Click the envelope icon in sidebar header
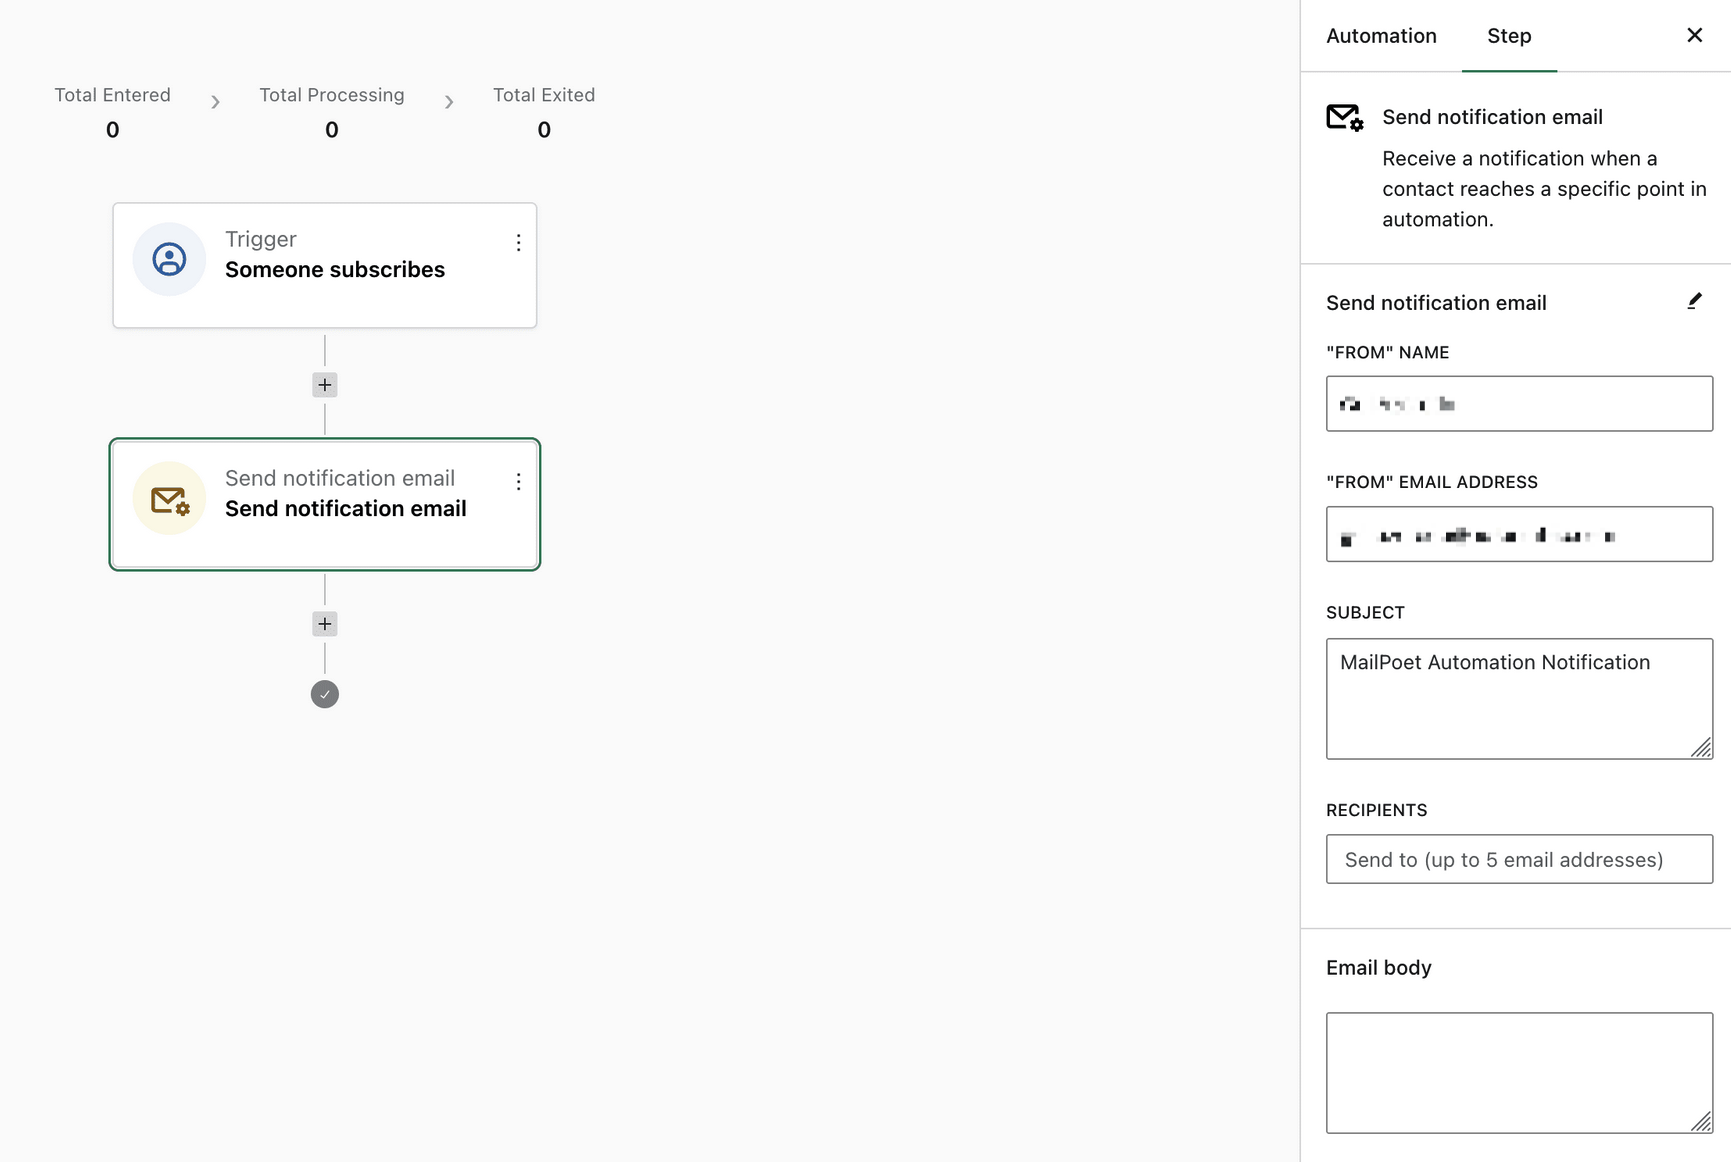 point(1344,118)
